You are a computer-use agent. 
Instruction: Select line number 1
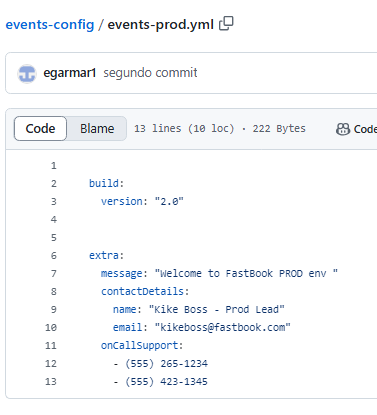53,166
